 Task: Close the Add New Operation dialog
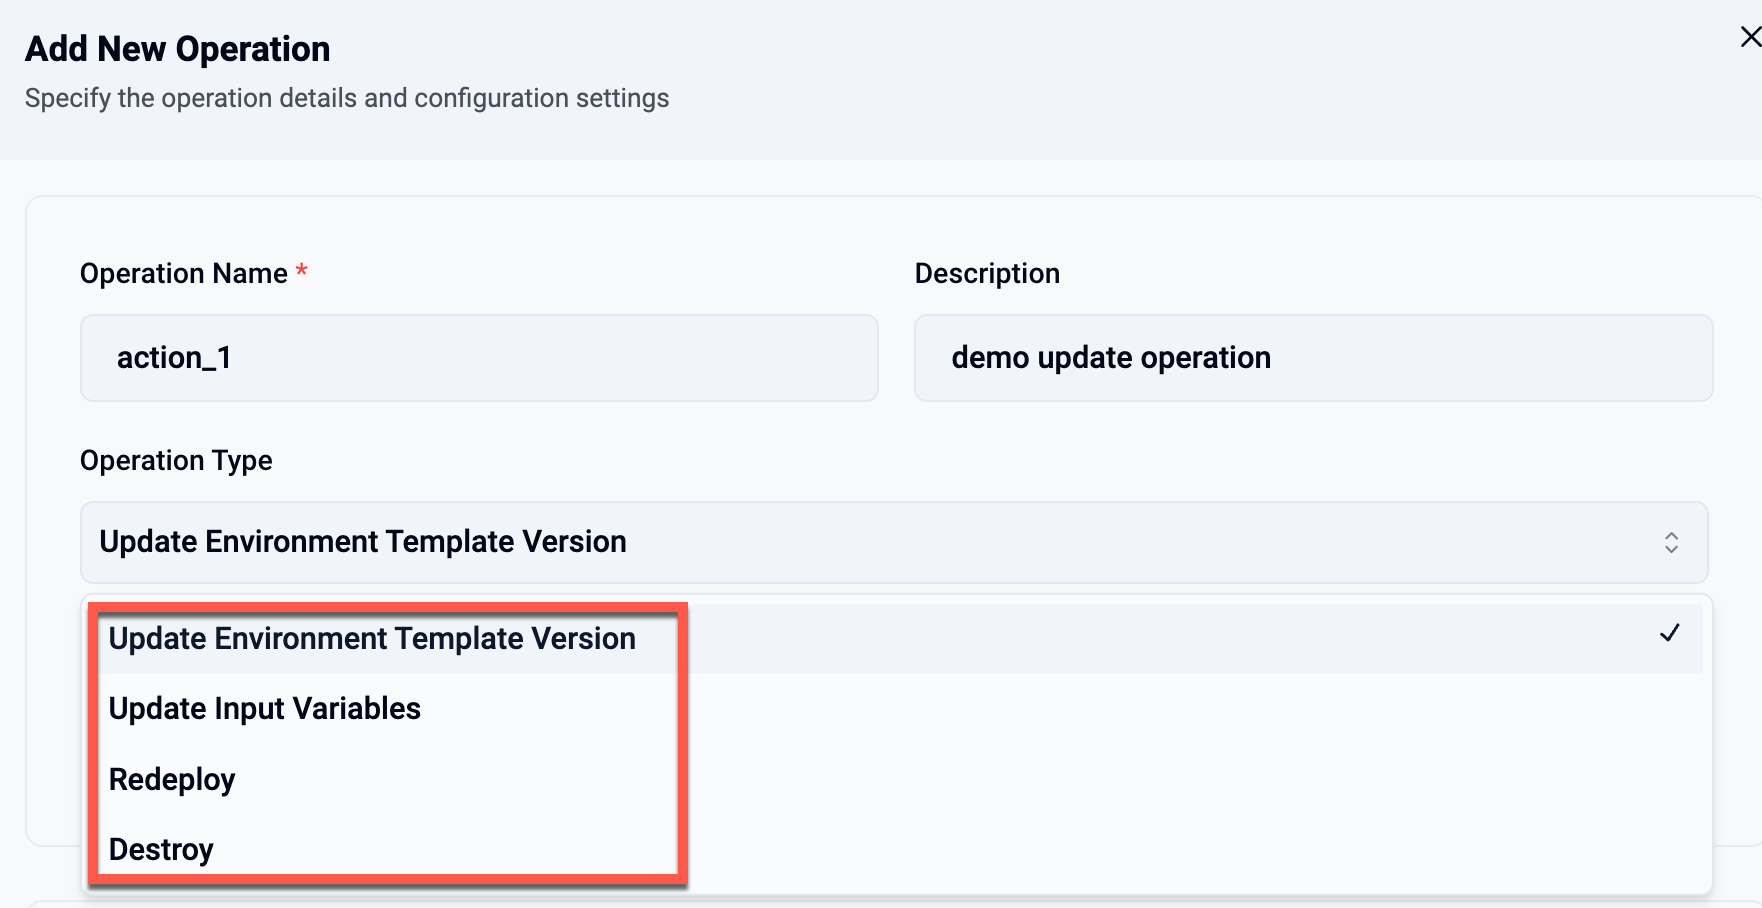pos(1749,38)
